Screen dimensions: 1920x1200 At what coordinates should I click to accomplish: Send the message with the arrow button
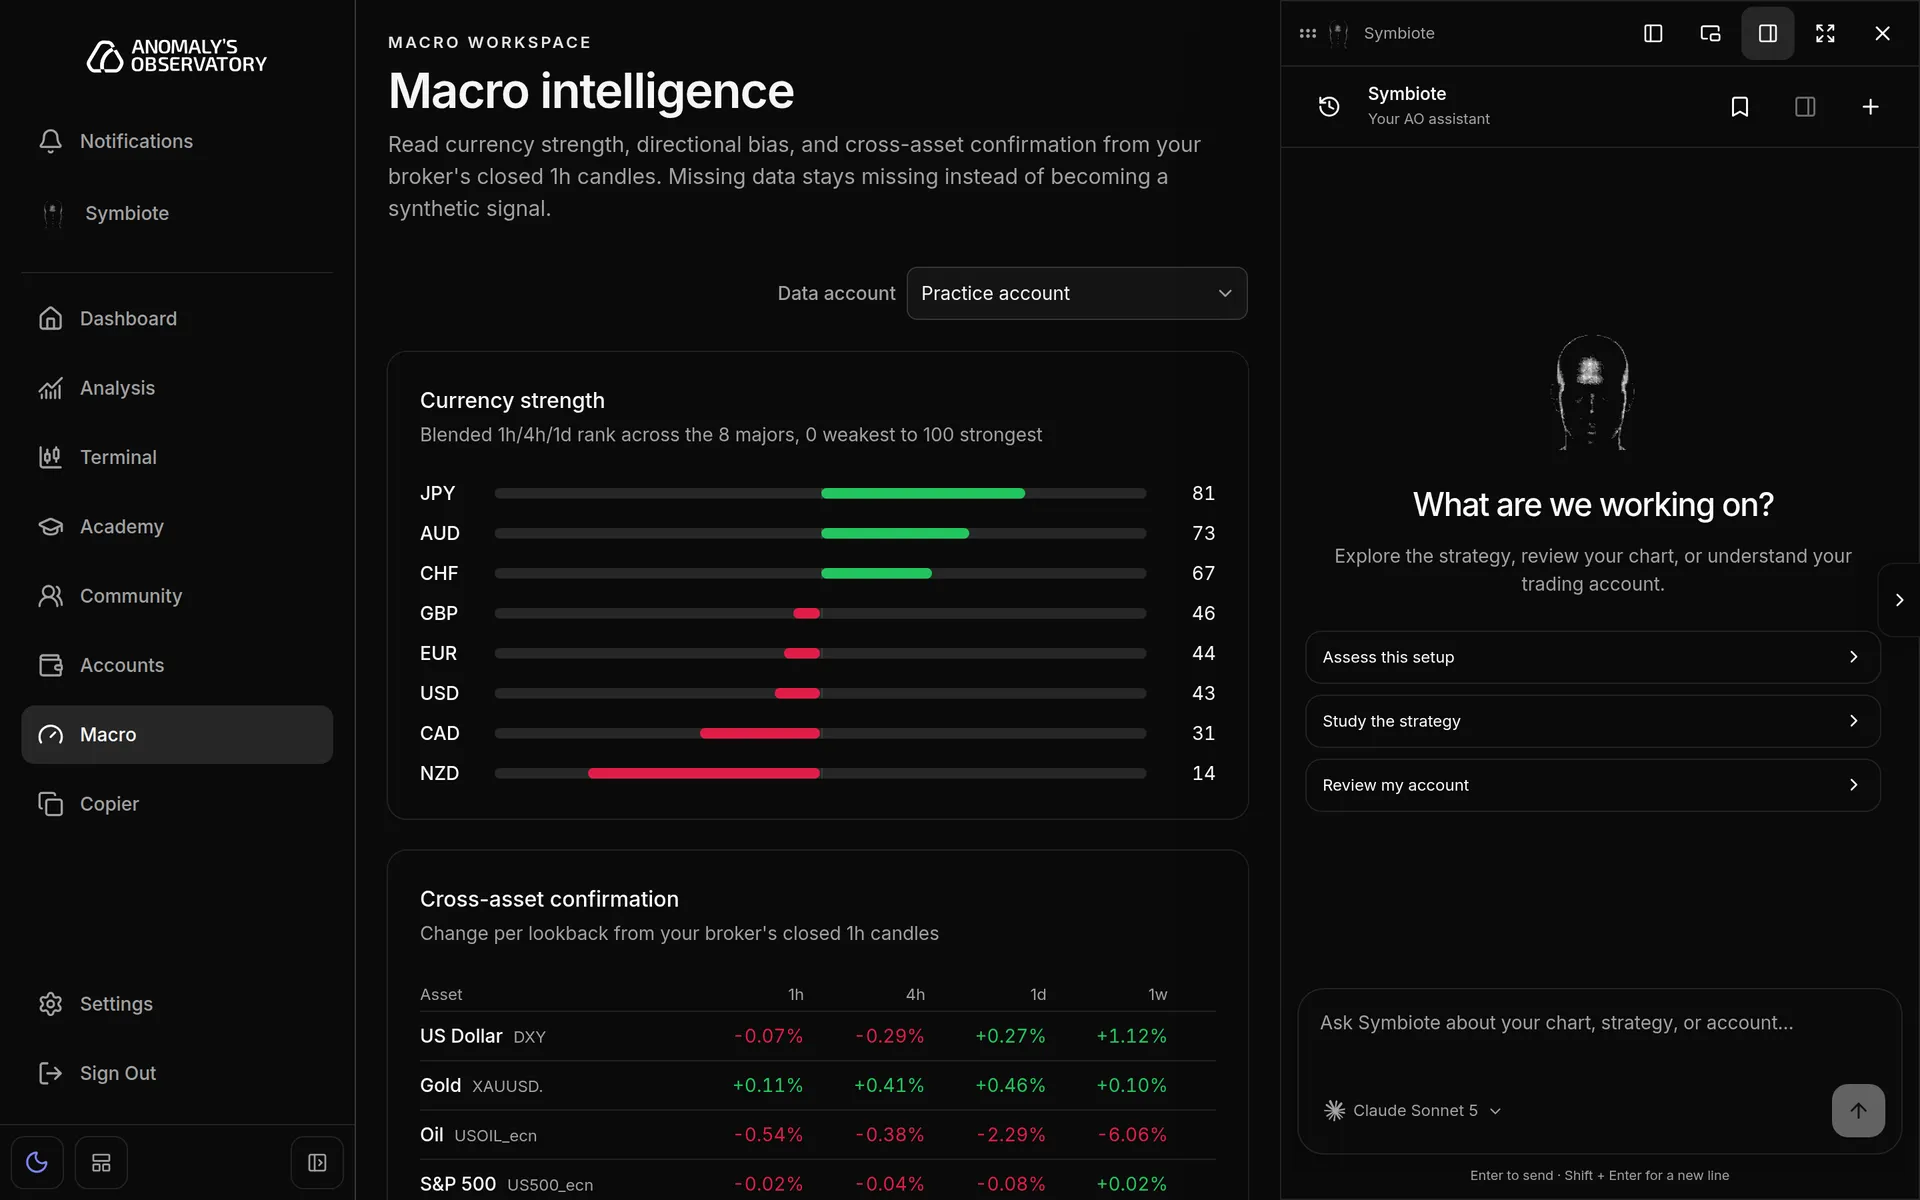tap(1858, 1111)
